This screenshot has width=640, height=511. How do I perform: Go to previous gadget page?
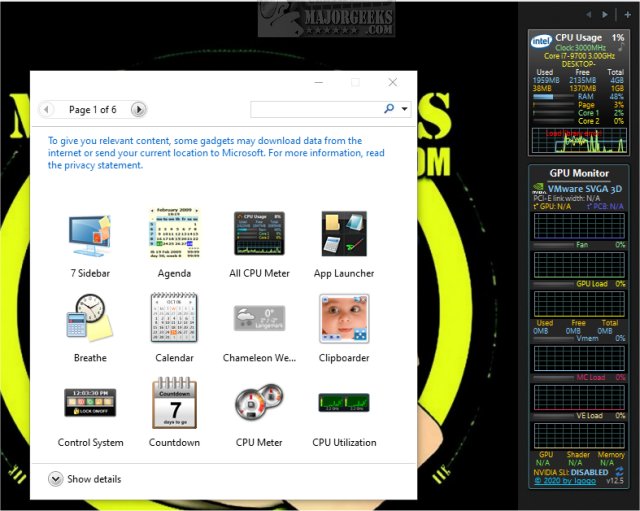47,109
